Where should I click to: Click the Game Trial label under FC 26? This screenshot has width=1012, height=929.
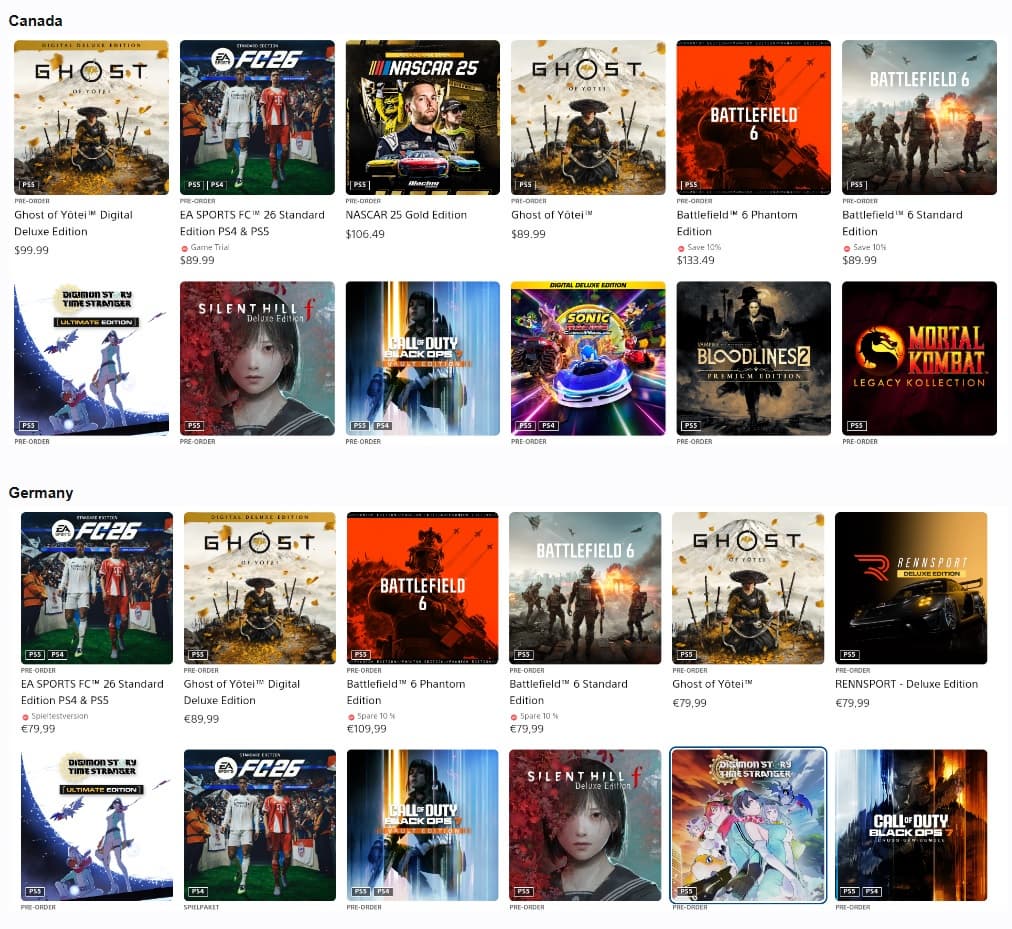(210, 247)
